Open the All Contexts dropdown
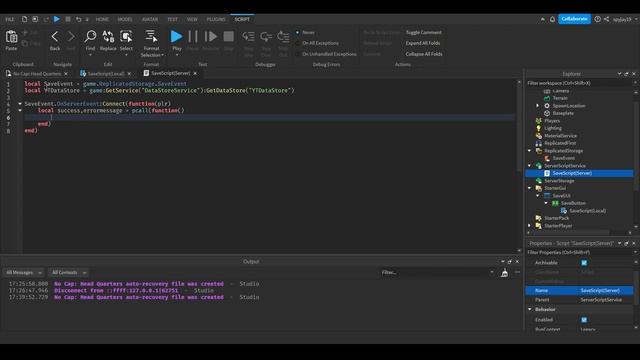Image resolution: width=640 pixels, height=360 pixels. [x=68, y=272]
